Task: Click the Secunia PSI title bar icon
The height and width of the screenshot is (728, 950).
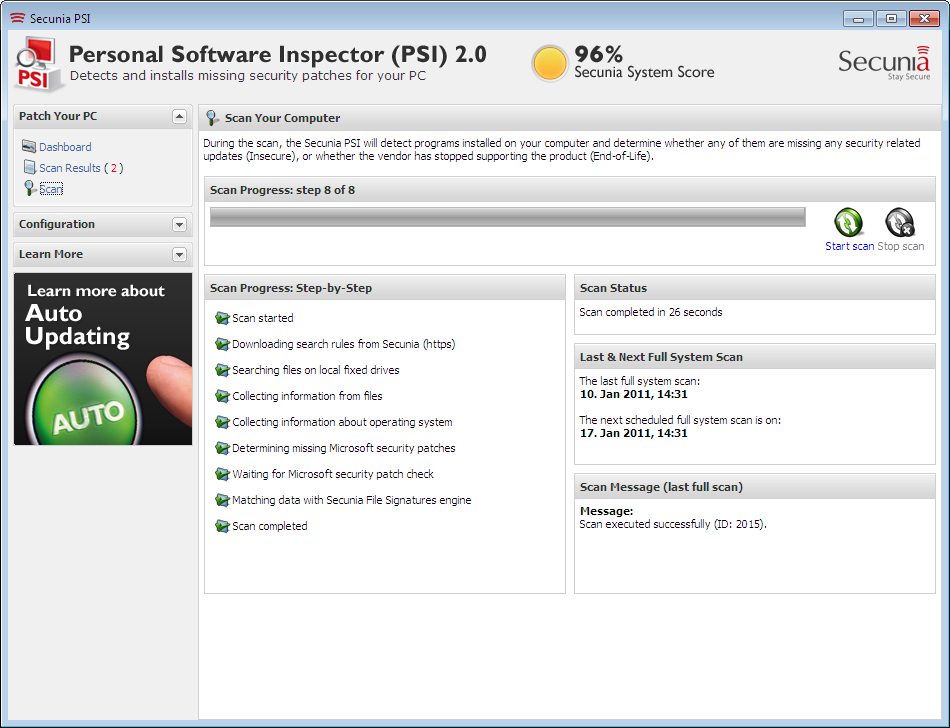Action: click(18, 18)
